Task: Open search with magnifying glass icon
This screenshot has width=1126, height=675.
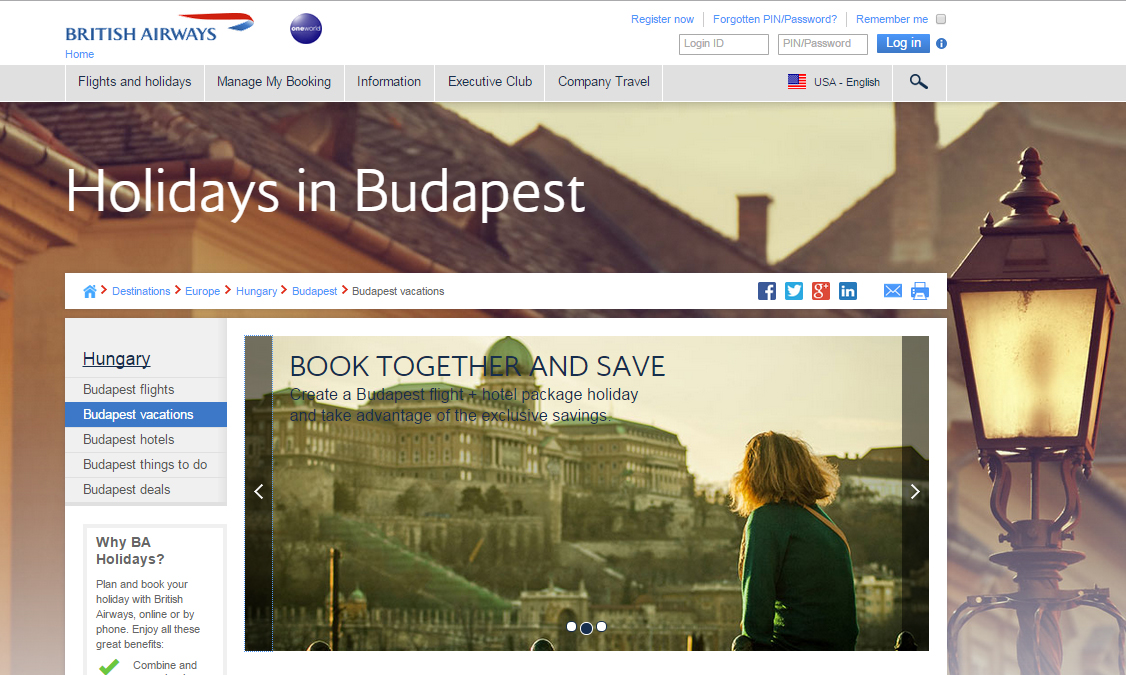Action: (918, 82)
